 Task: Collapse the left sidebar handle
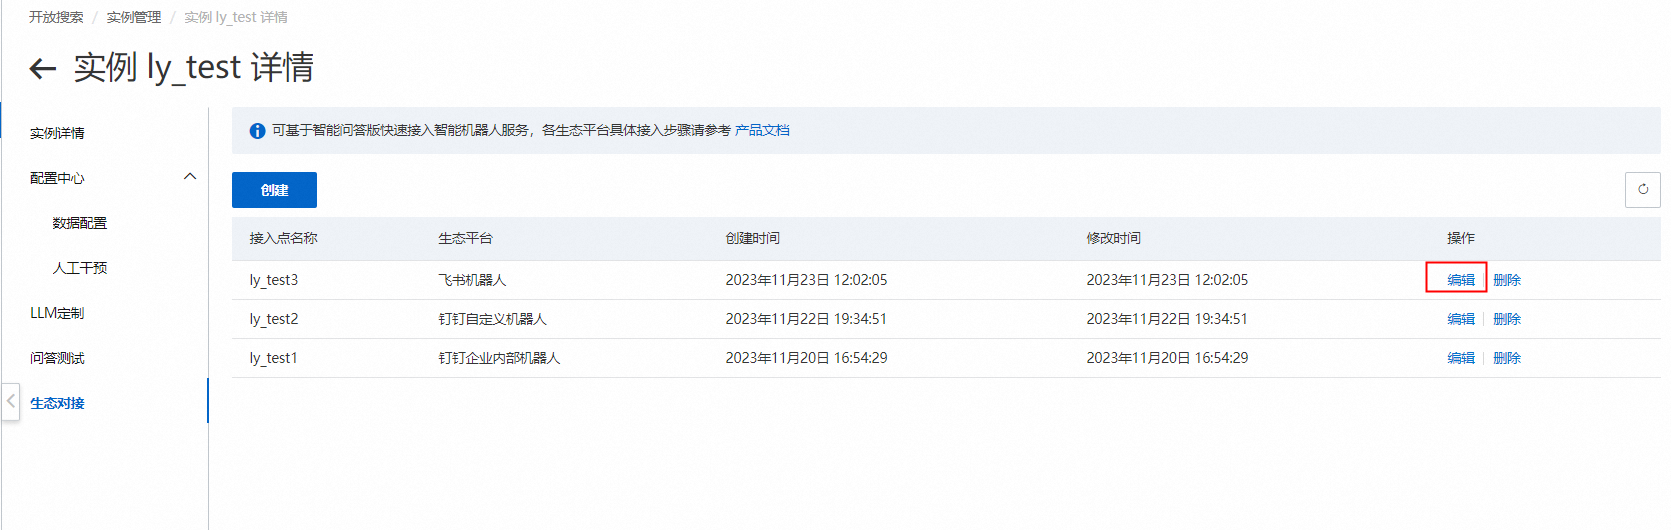pos(11,401)
